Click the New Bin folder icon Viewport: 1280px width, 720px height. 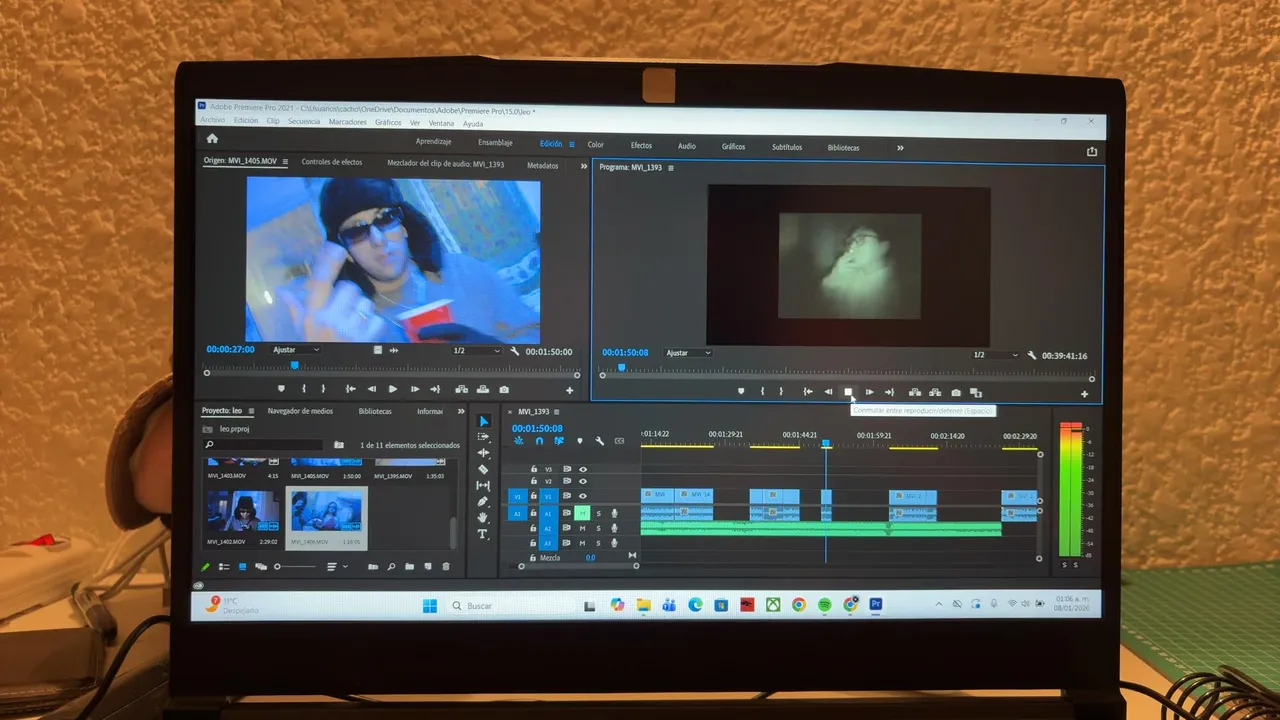pyautogui.click(x=409, y=567)
